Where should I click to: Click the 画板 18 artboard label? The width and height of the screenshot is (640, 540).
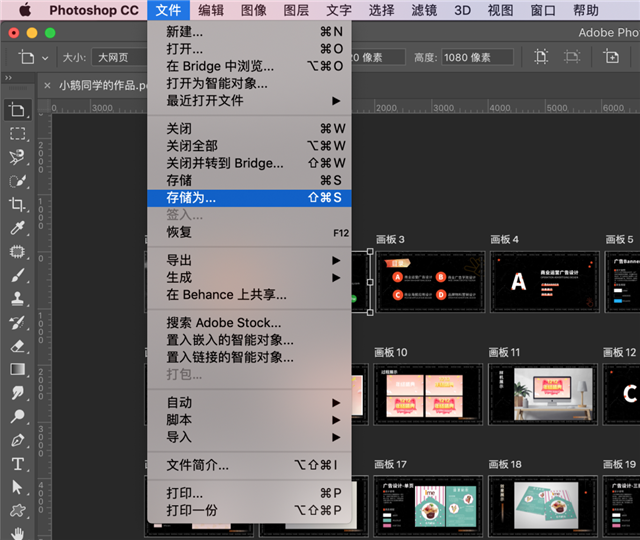505,464
